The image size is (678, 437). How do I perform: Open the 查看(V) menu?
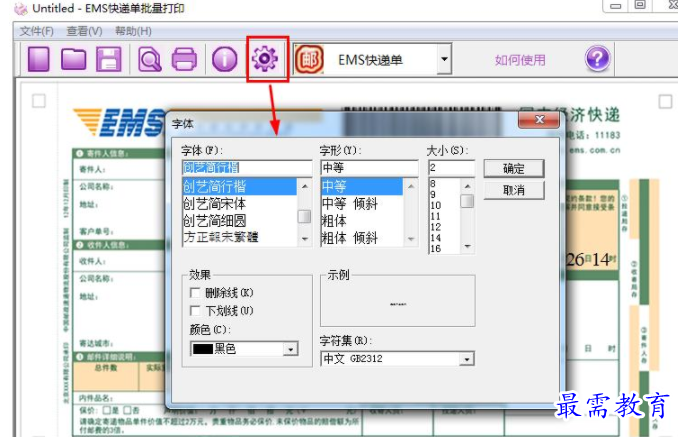(84, 31)
